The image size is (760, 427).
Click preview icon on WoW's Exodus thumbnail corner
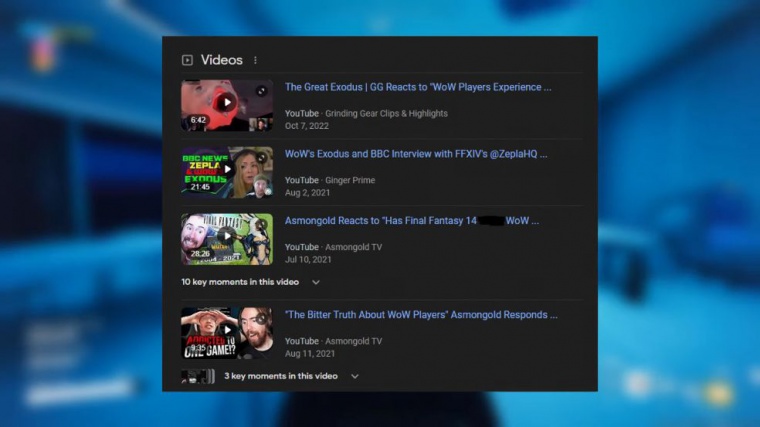point(261,158)
